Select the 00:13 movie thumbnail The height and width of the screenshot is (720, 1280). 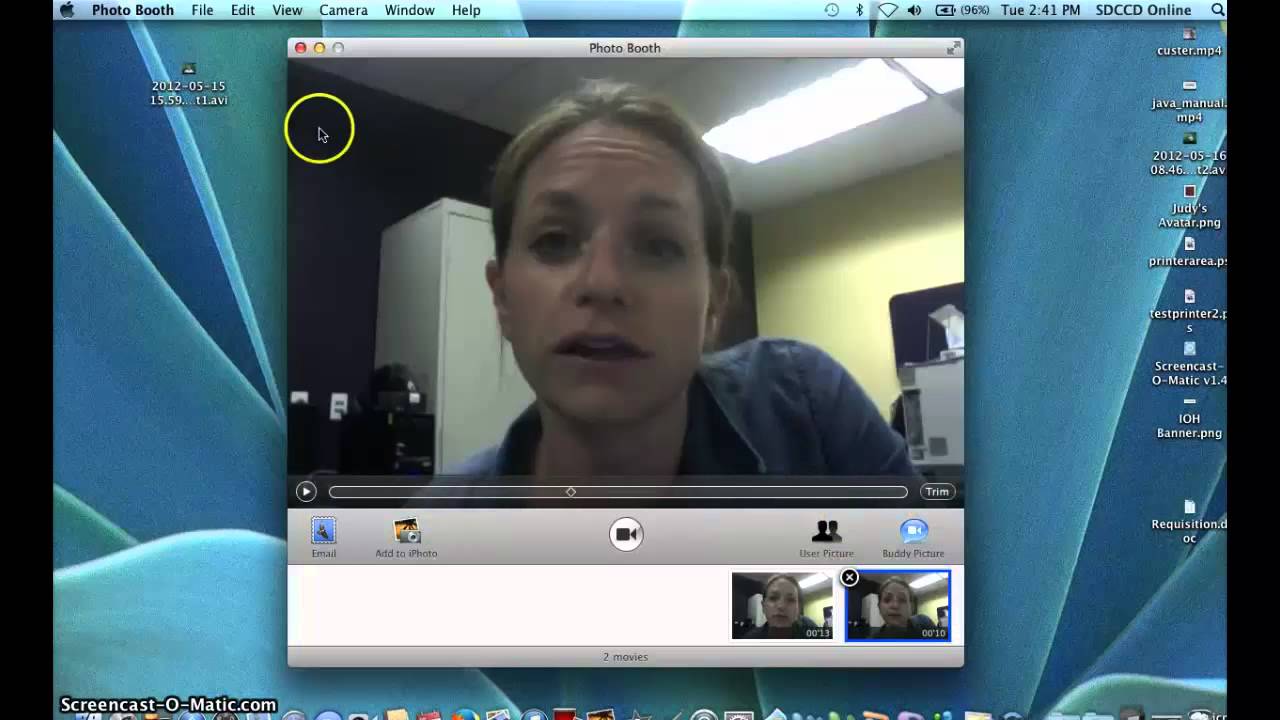[x=782, y=605]
